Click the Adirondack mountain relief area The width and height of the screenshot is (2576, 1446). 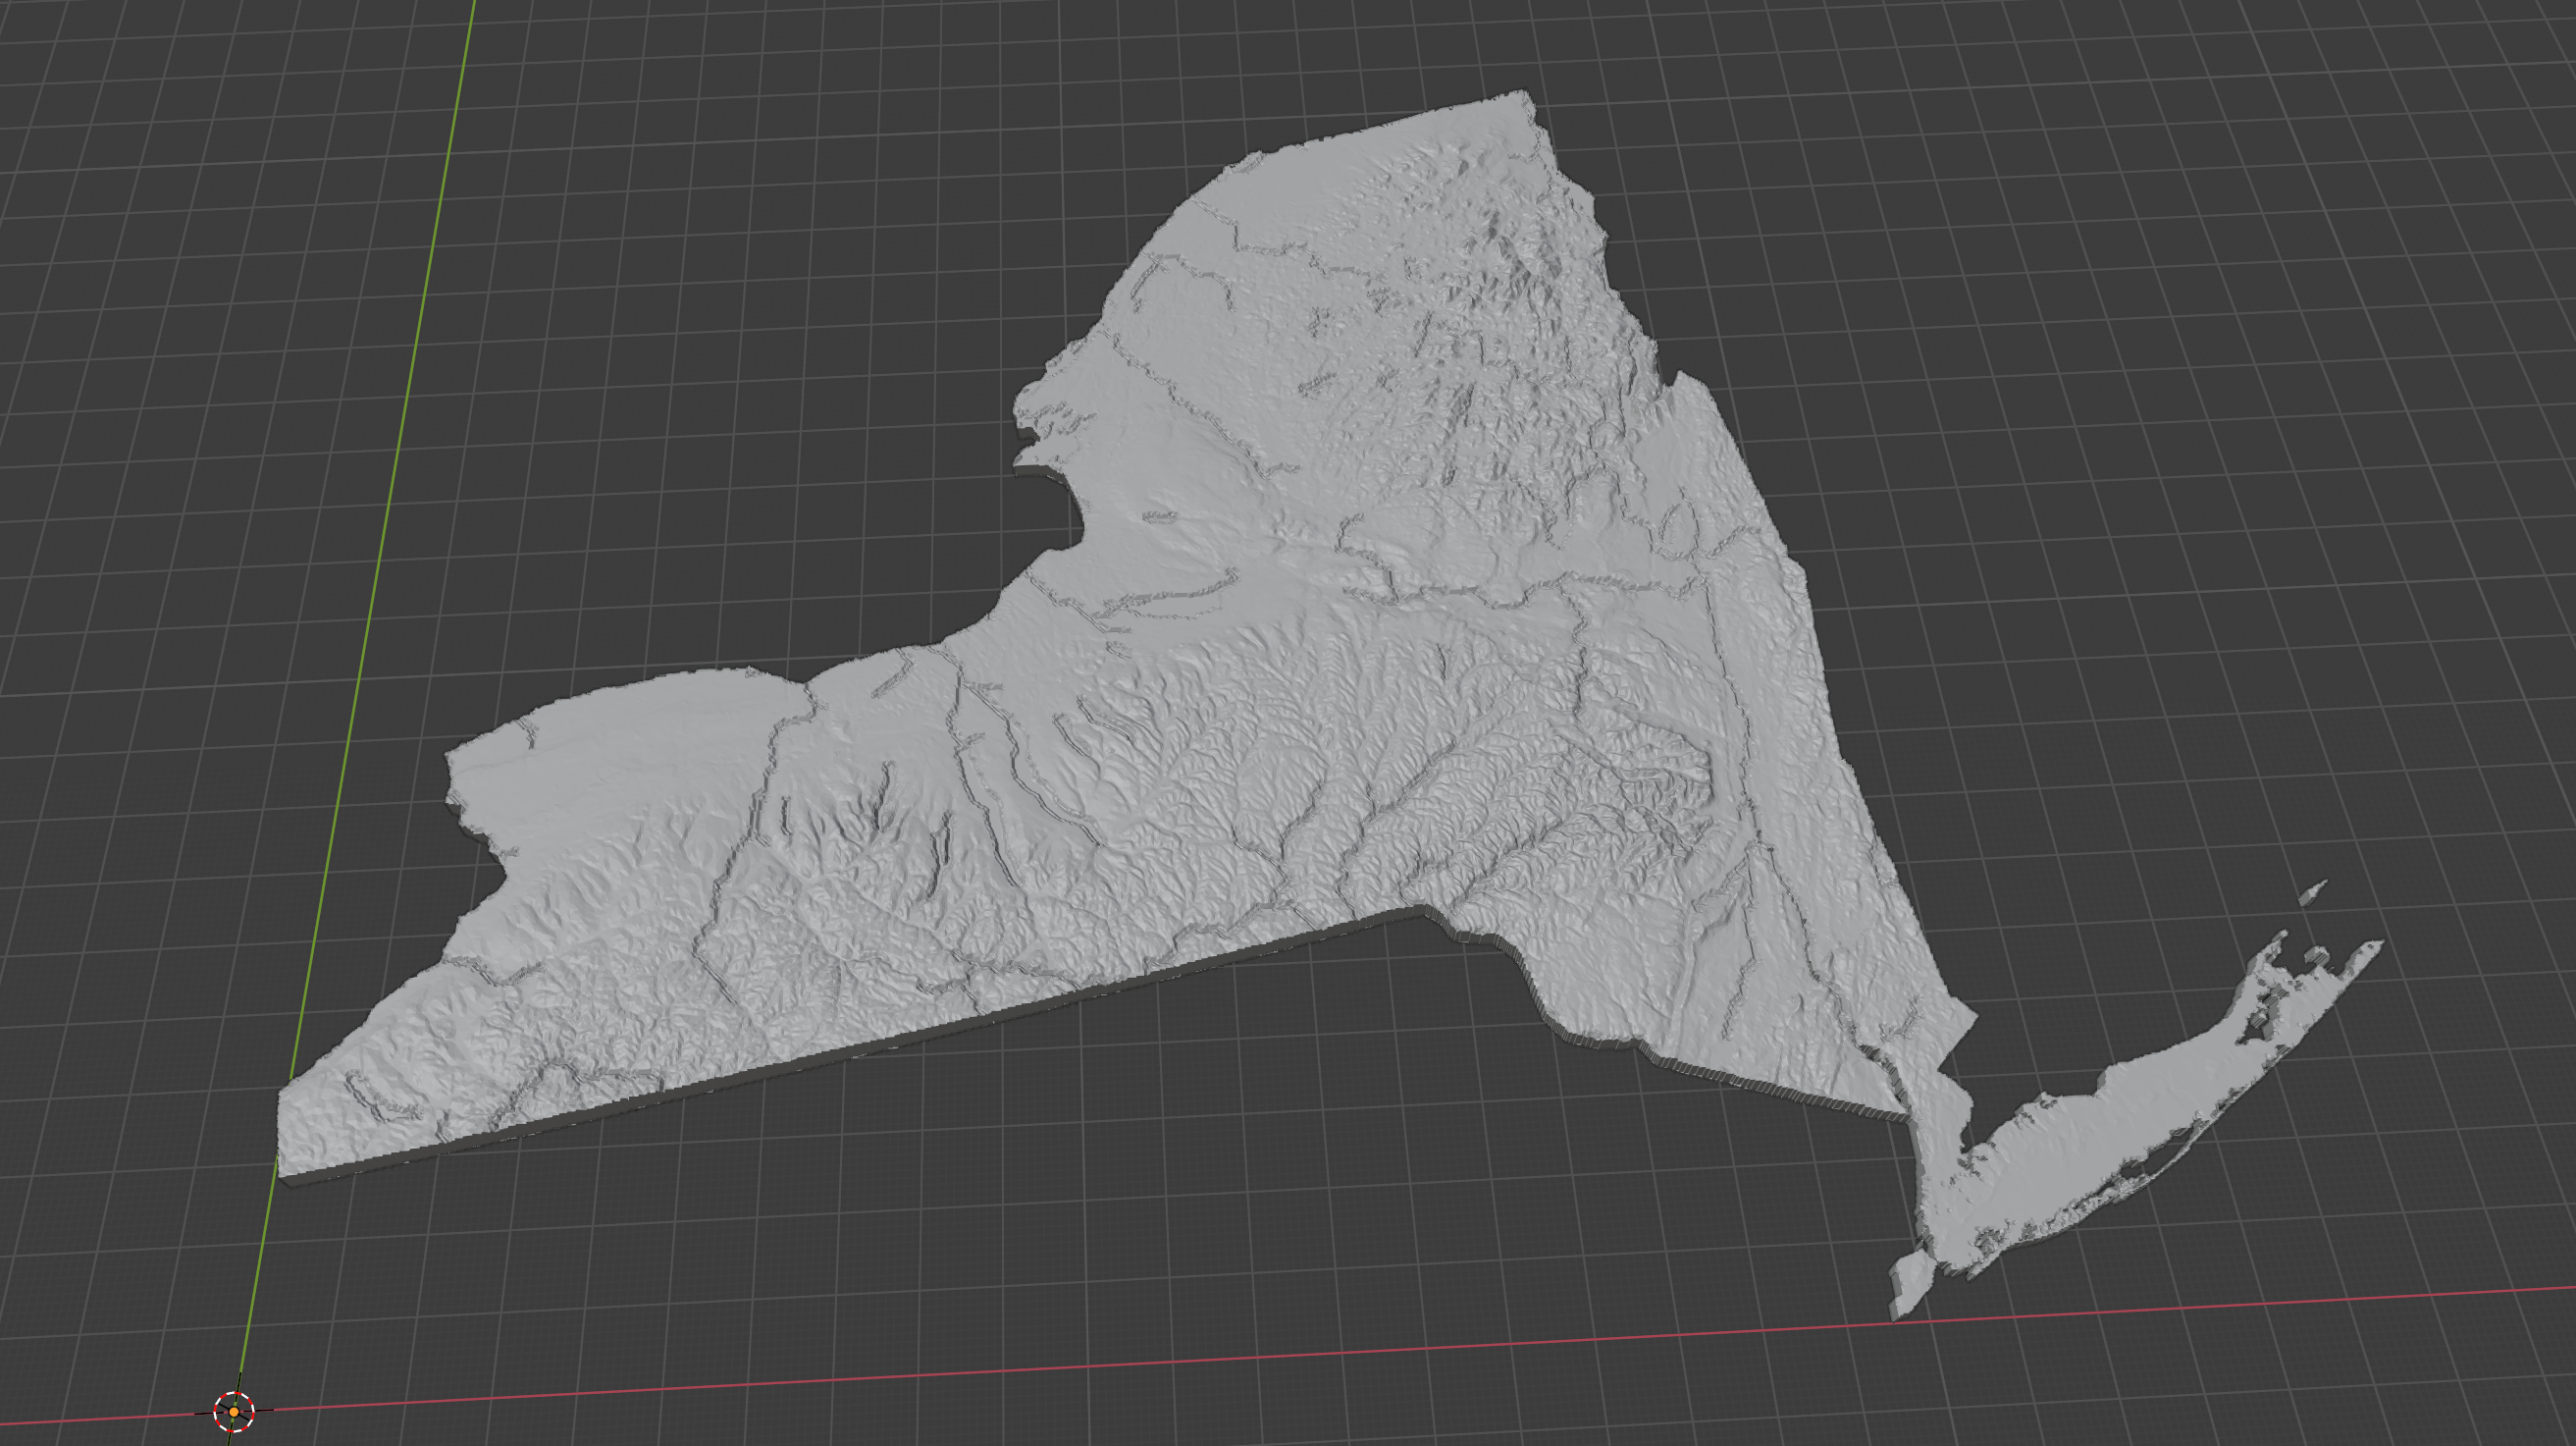coord(1500,330)
